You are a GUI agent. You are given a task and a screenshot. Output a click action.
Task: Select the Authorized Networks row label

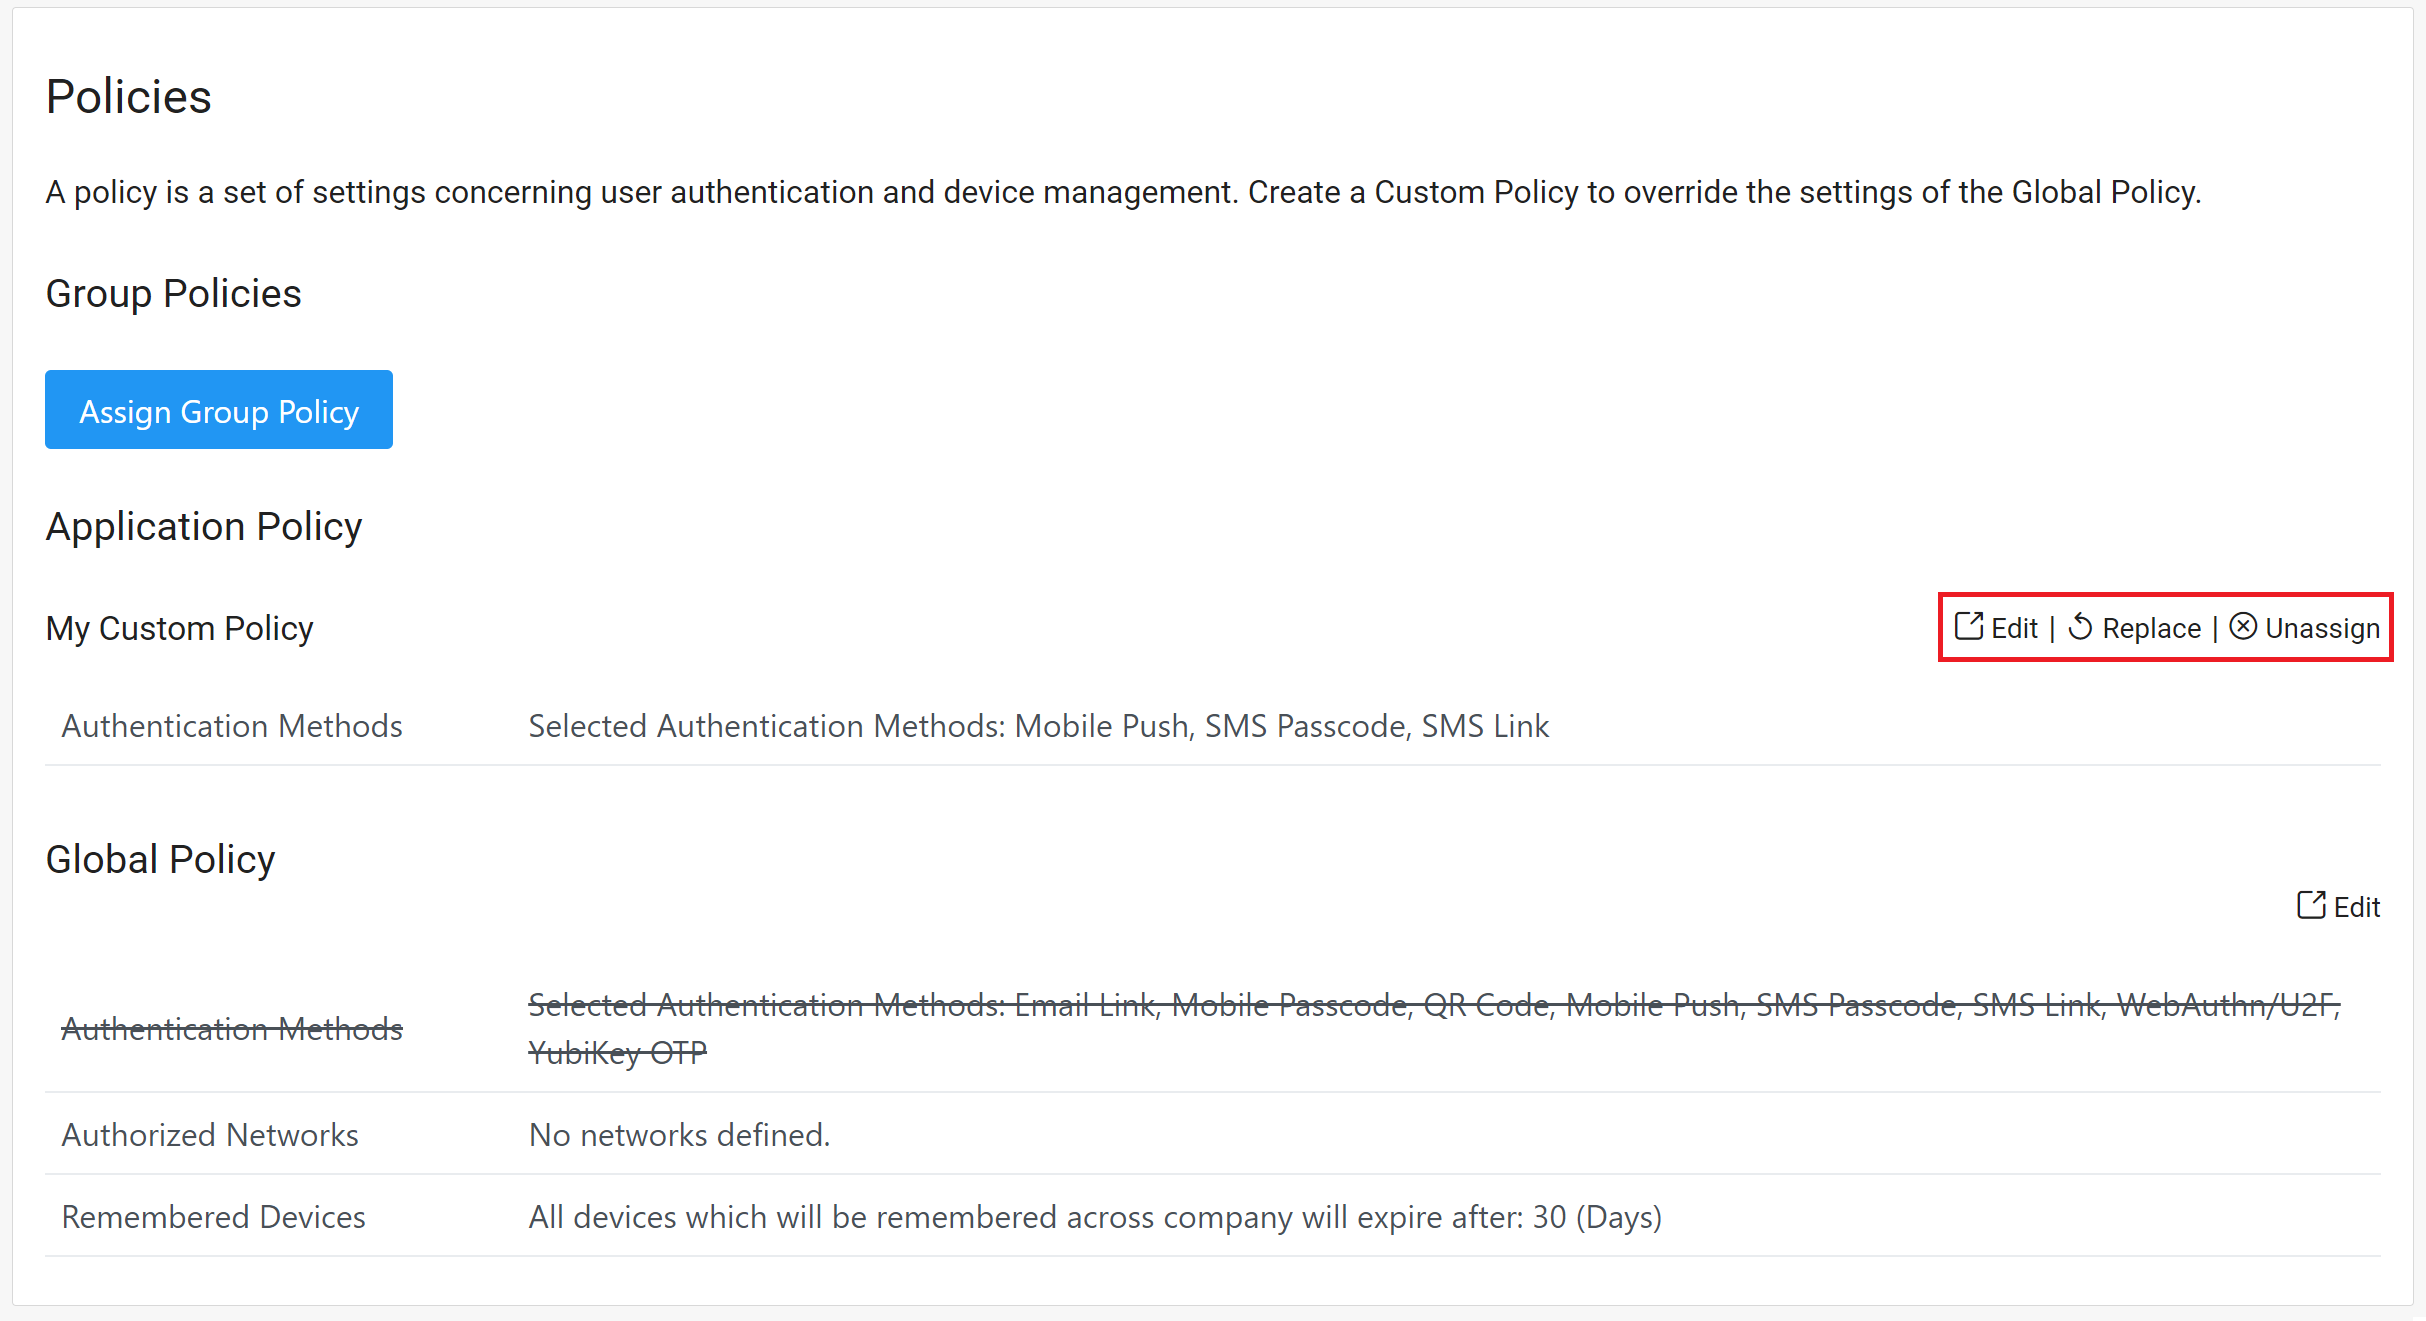[x=209, y=1135]
